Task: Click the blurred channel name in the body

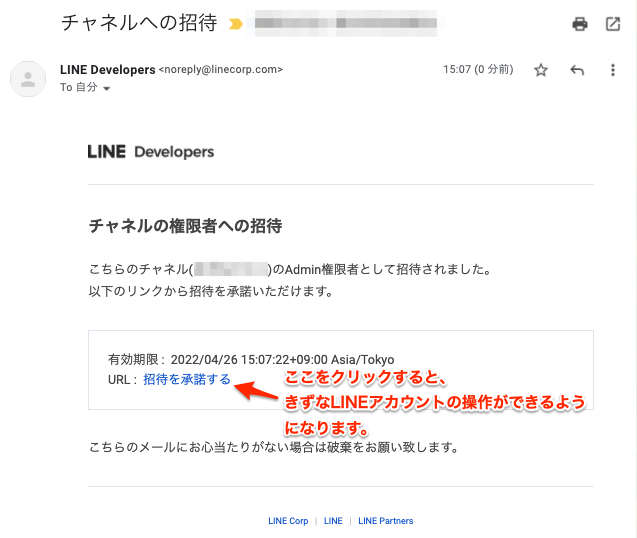Action: tap(232, 270)
